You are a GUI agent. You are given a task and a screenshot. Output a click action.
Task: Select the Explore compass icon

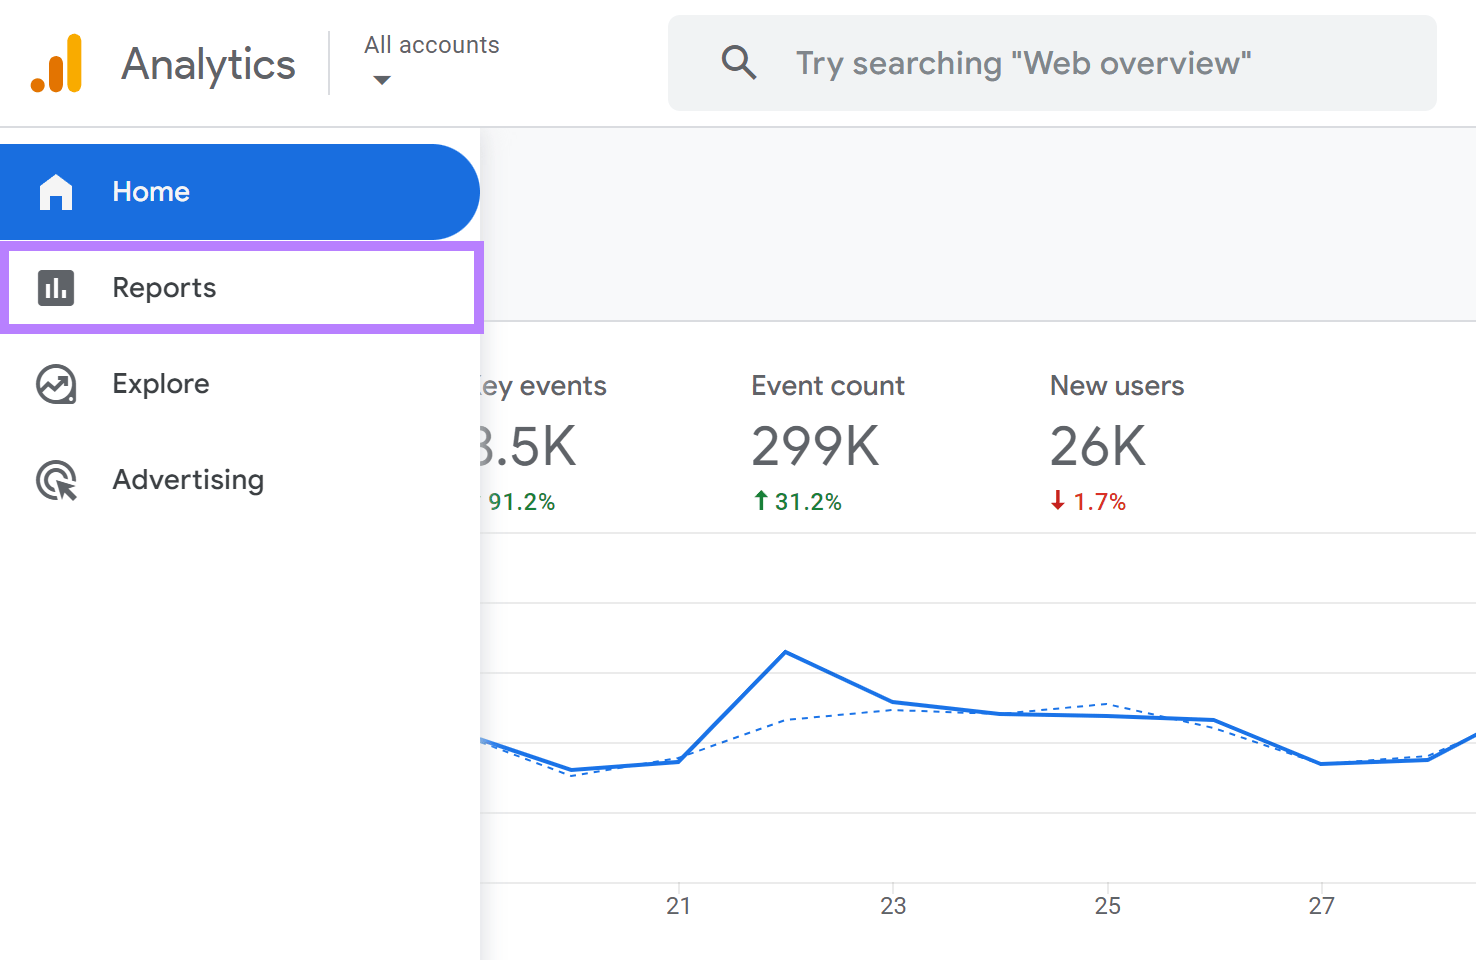click(56, 383)
